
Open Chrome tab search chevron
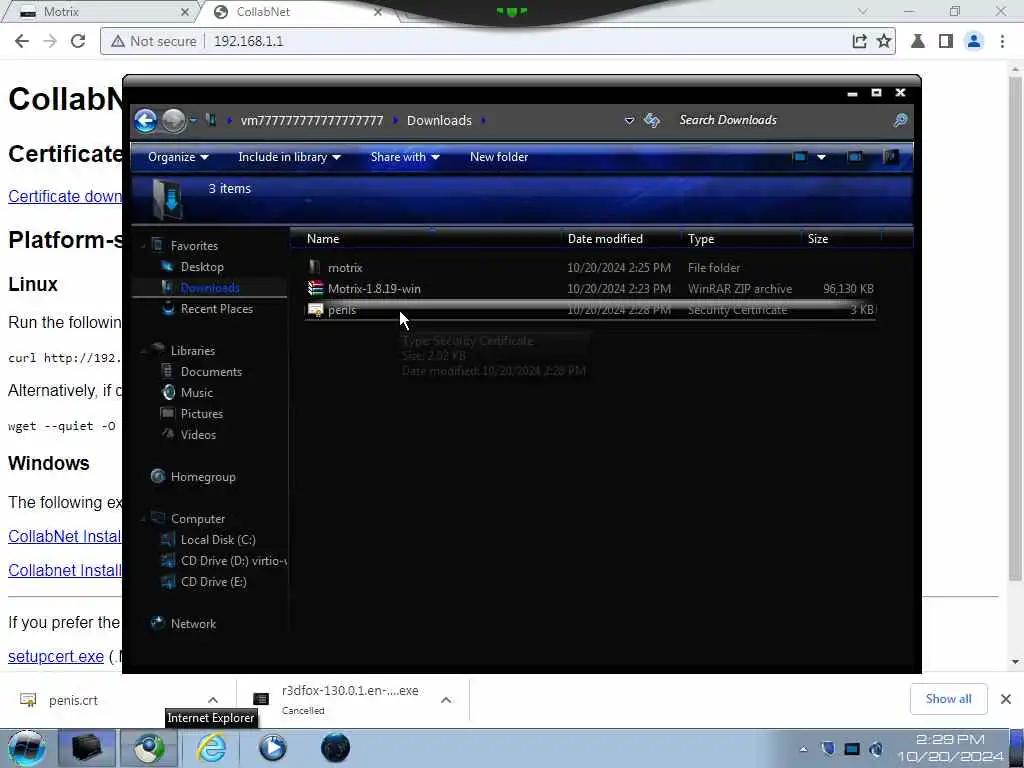[x=863, y=12]
